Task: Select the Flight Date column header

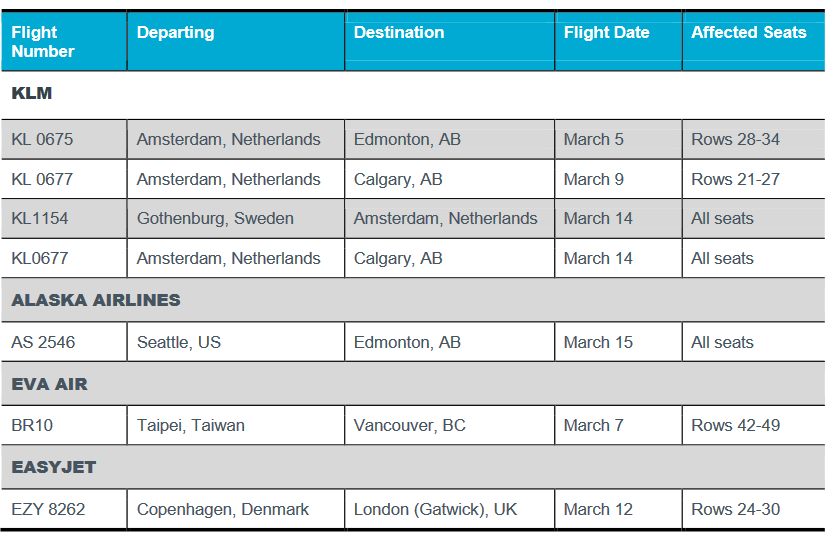Action: (x=618, y=42)
